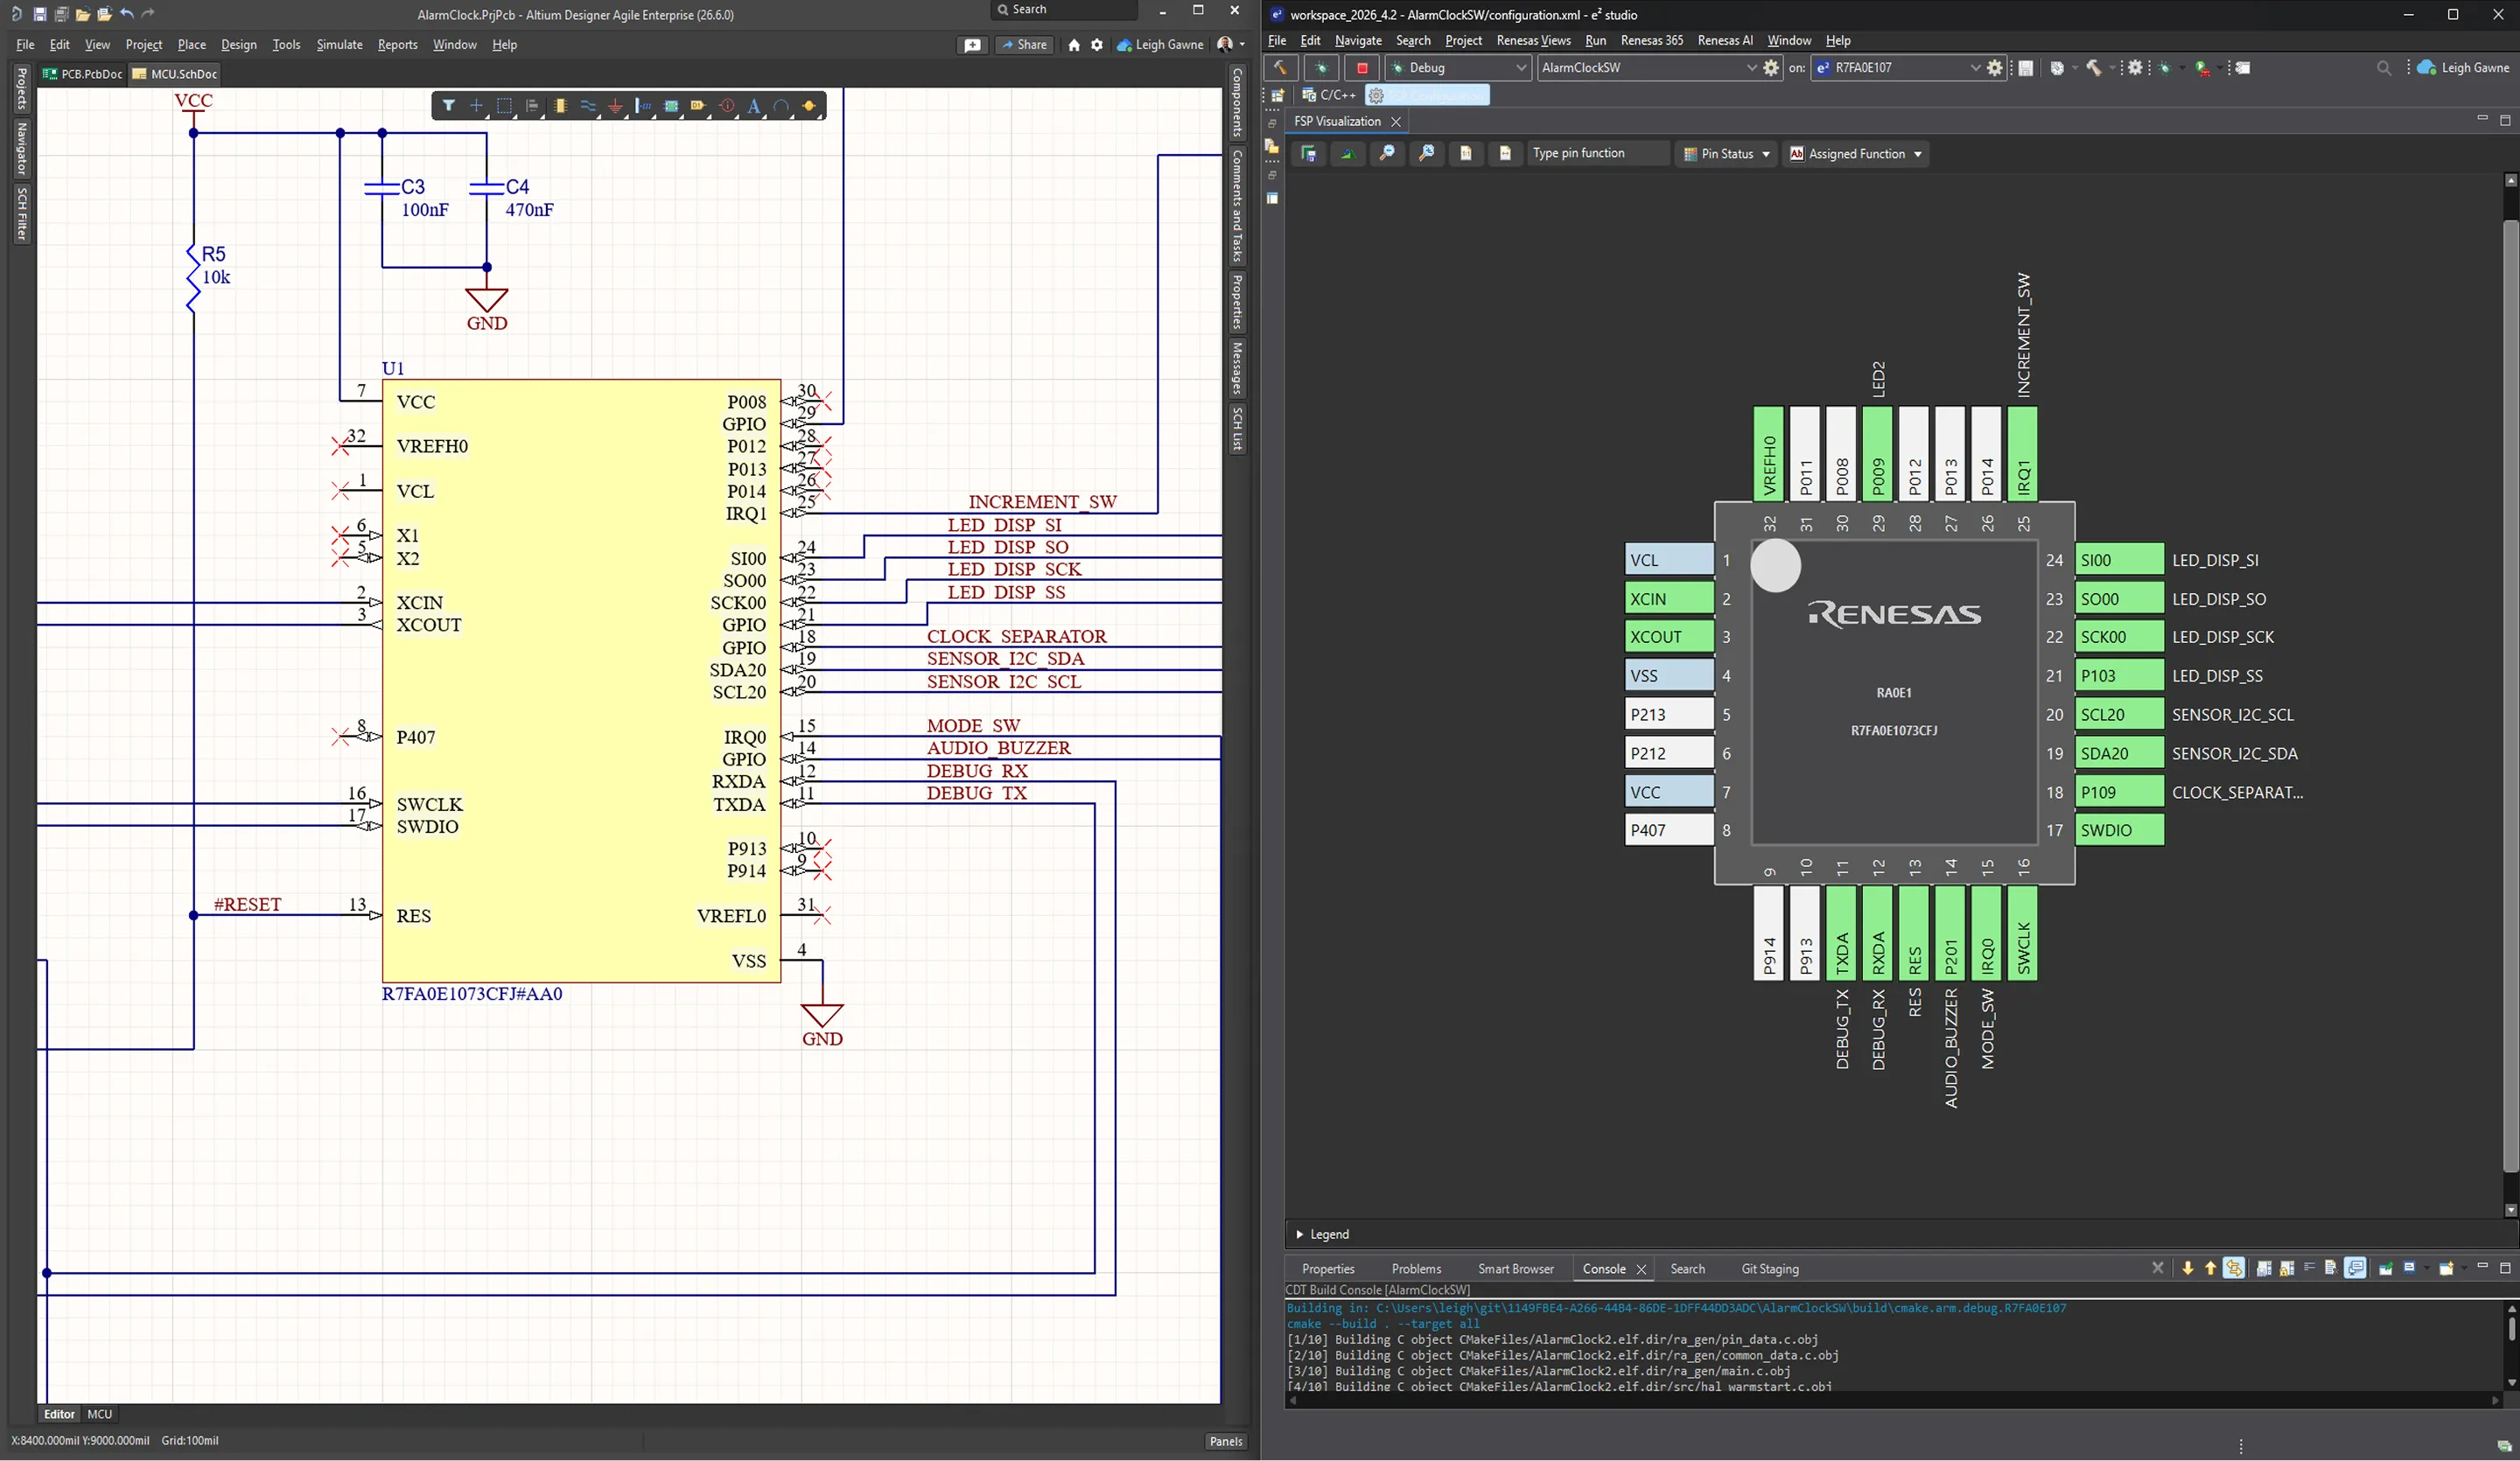Screen dimensions: 2520x1461
Task: Click the VCL pin 1 box
Action: pyautogui.click(x=1669, y=560)
